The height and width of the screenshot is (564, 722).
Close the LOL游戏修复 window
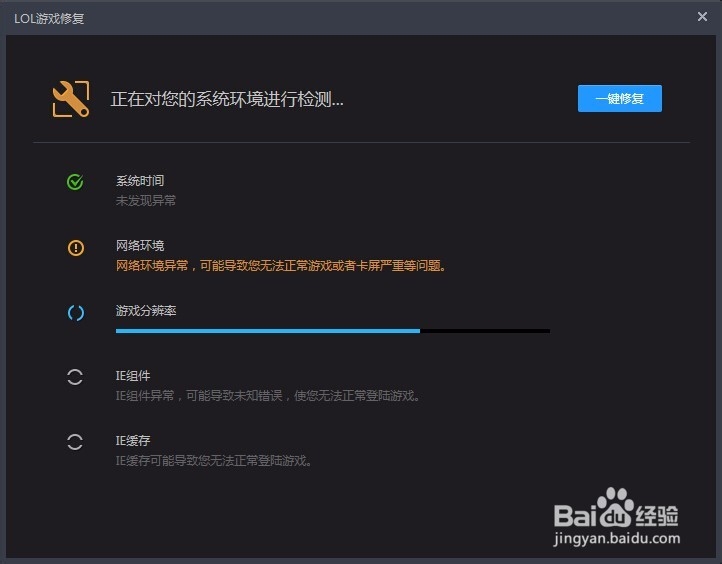pos(702,17)
